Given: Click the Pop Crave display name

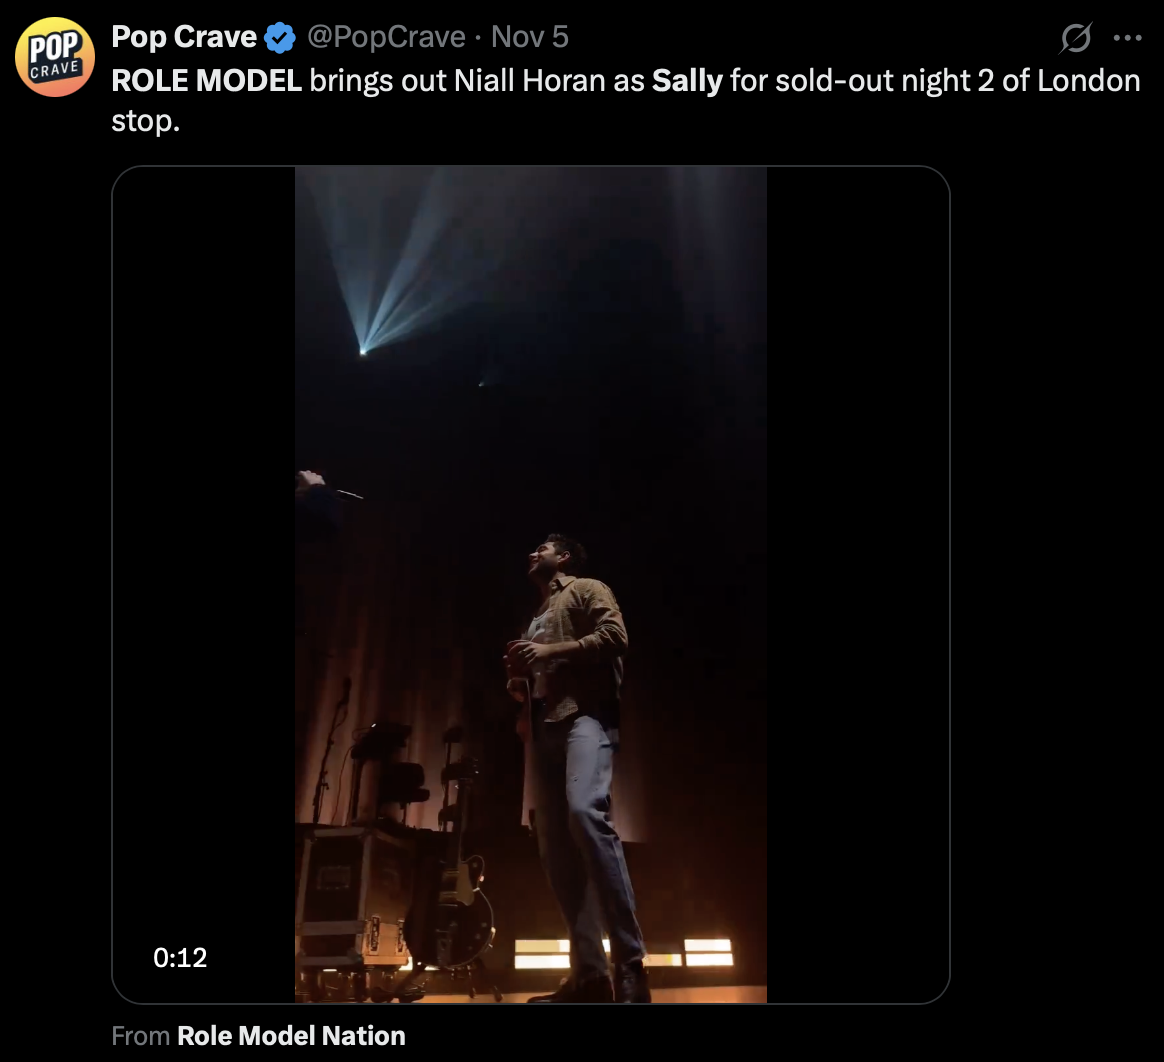Looking at the screenshot, I should click(184, 38).
